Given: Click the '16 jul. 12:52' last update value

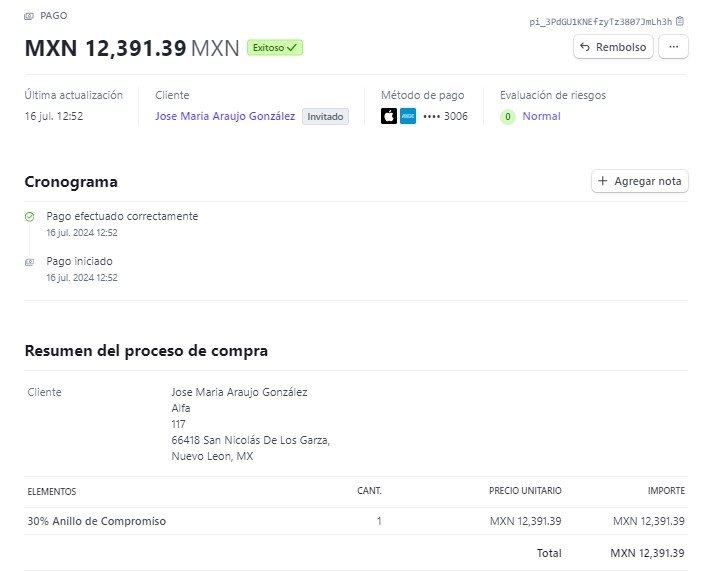Looking at the screenshot, I should 54,116.
